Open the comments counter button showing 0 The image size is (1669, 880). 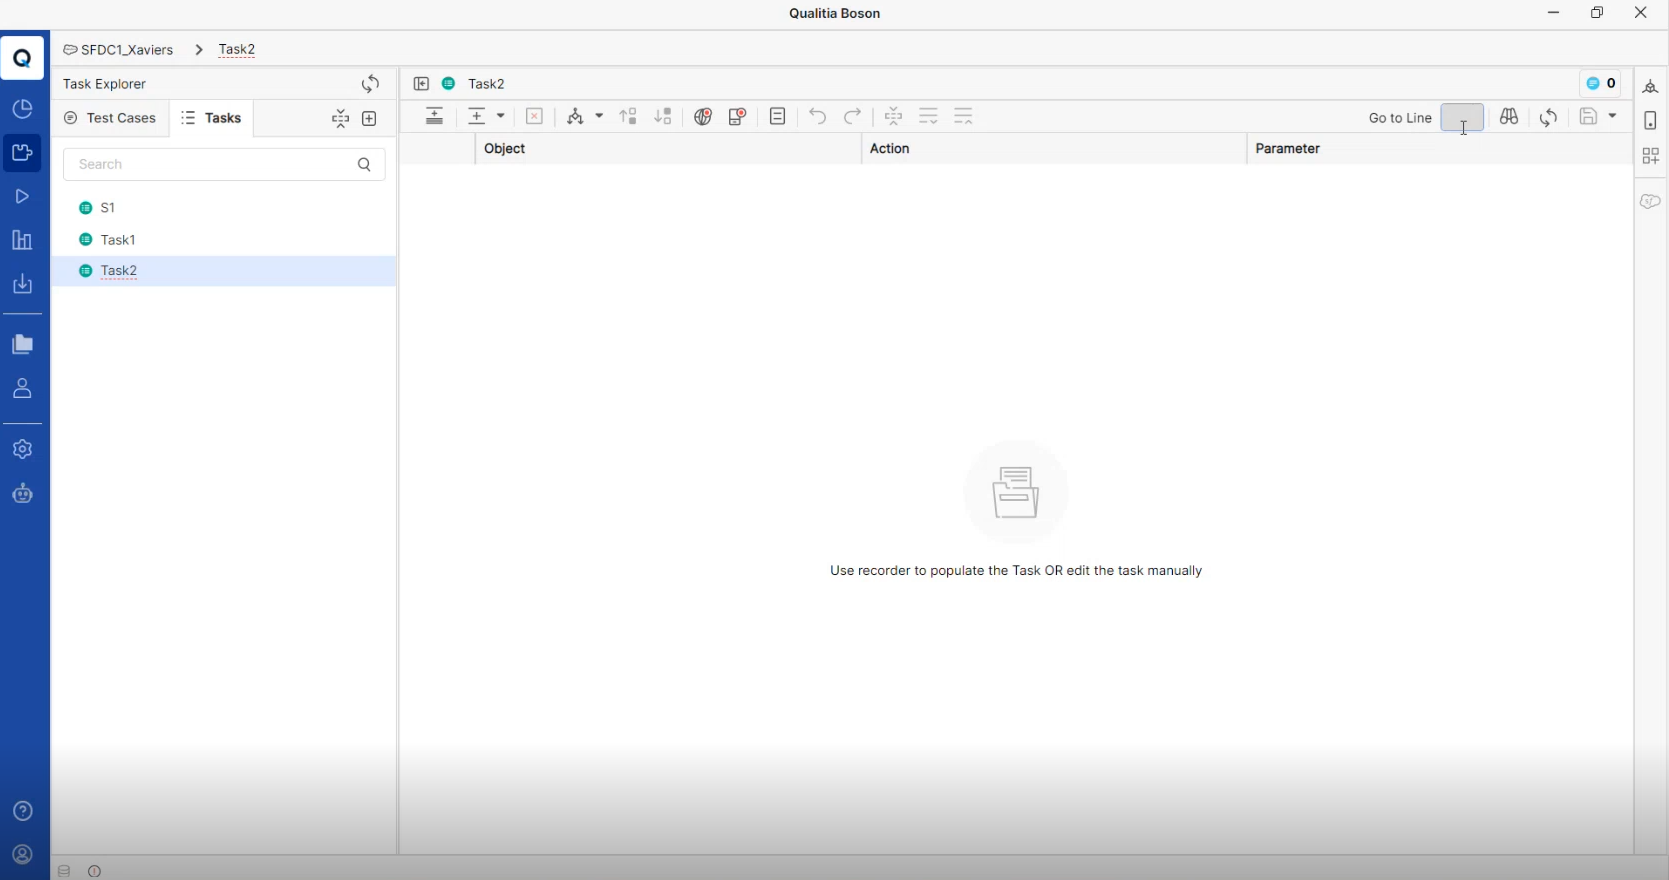click(x=1600, y=84)
